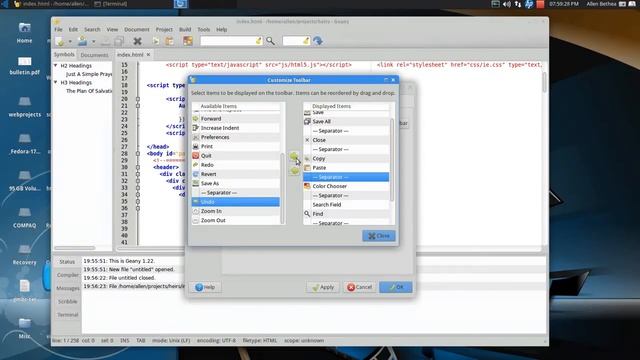Click the Cancel button
This screenshot has height=360, width=640.
359,287
